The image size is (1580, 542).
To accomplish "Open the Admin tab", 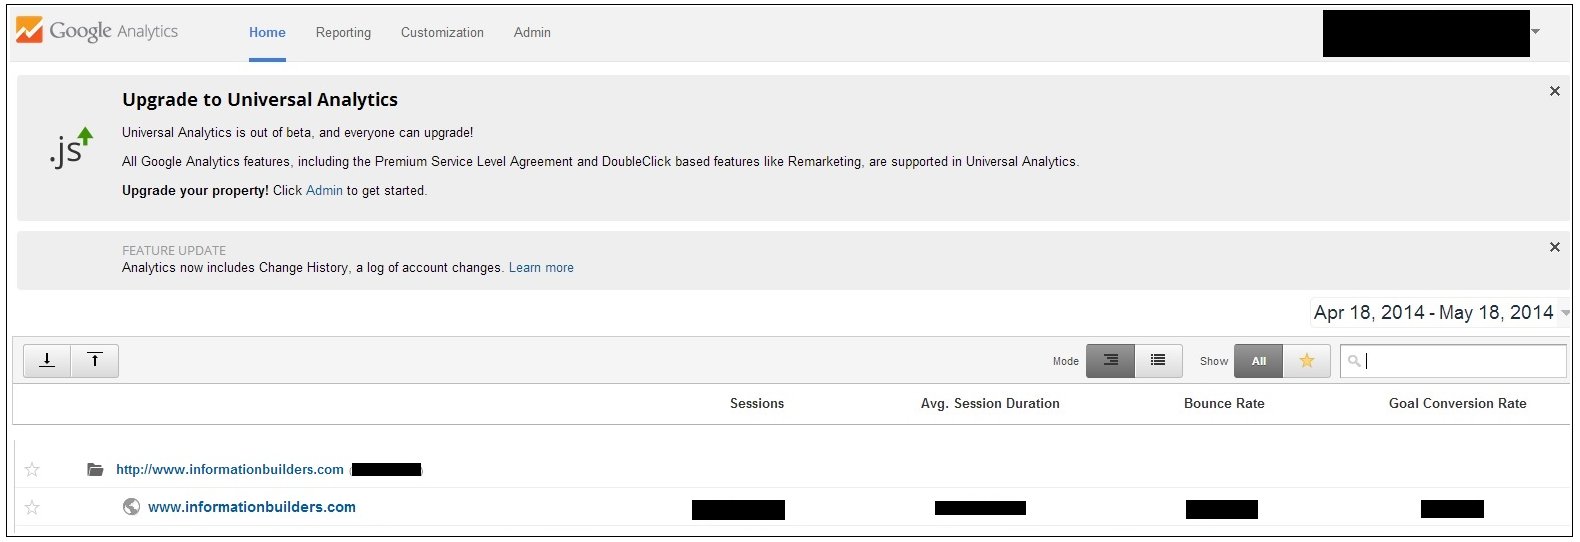I will pyautogui.click(x=532, y=32).
